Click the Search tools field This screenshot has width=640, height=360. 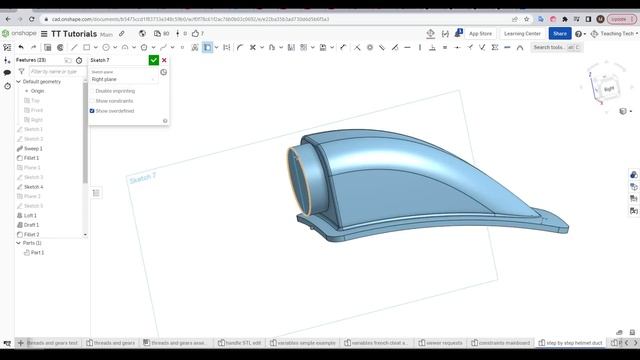556,47
